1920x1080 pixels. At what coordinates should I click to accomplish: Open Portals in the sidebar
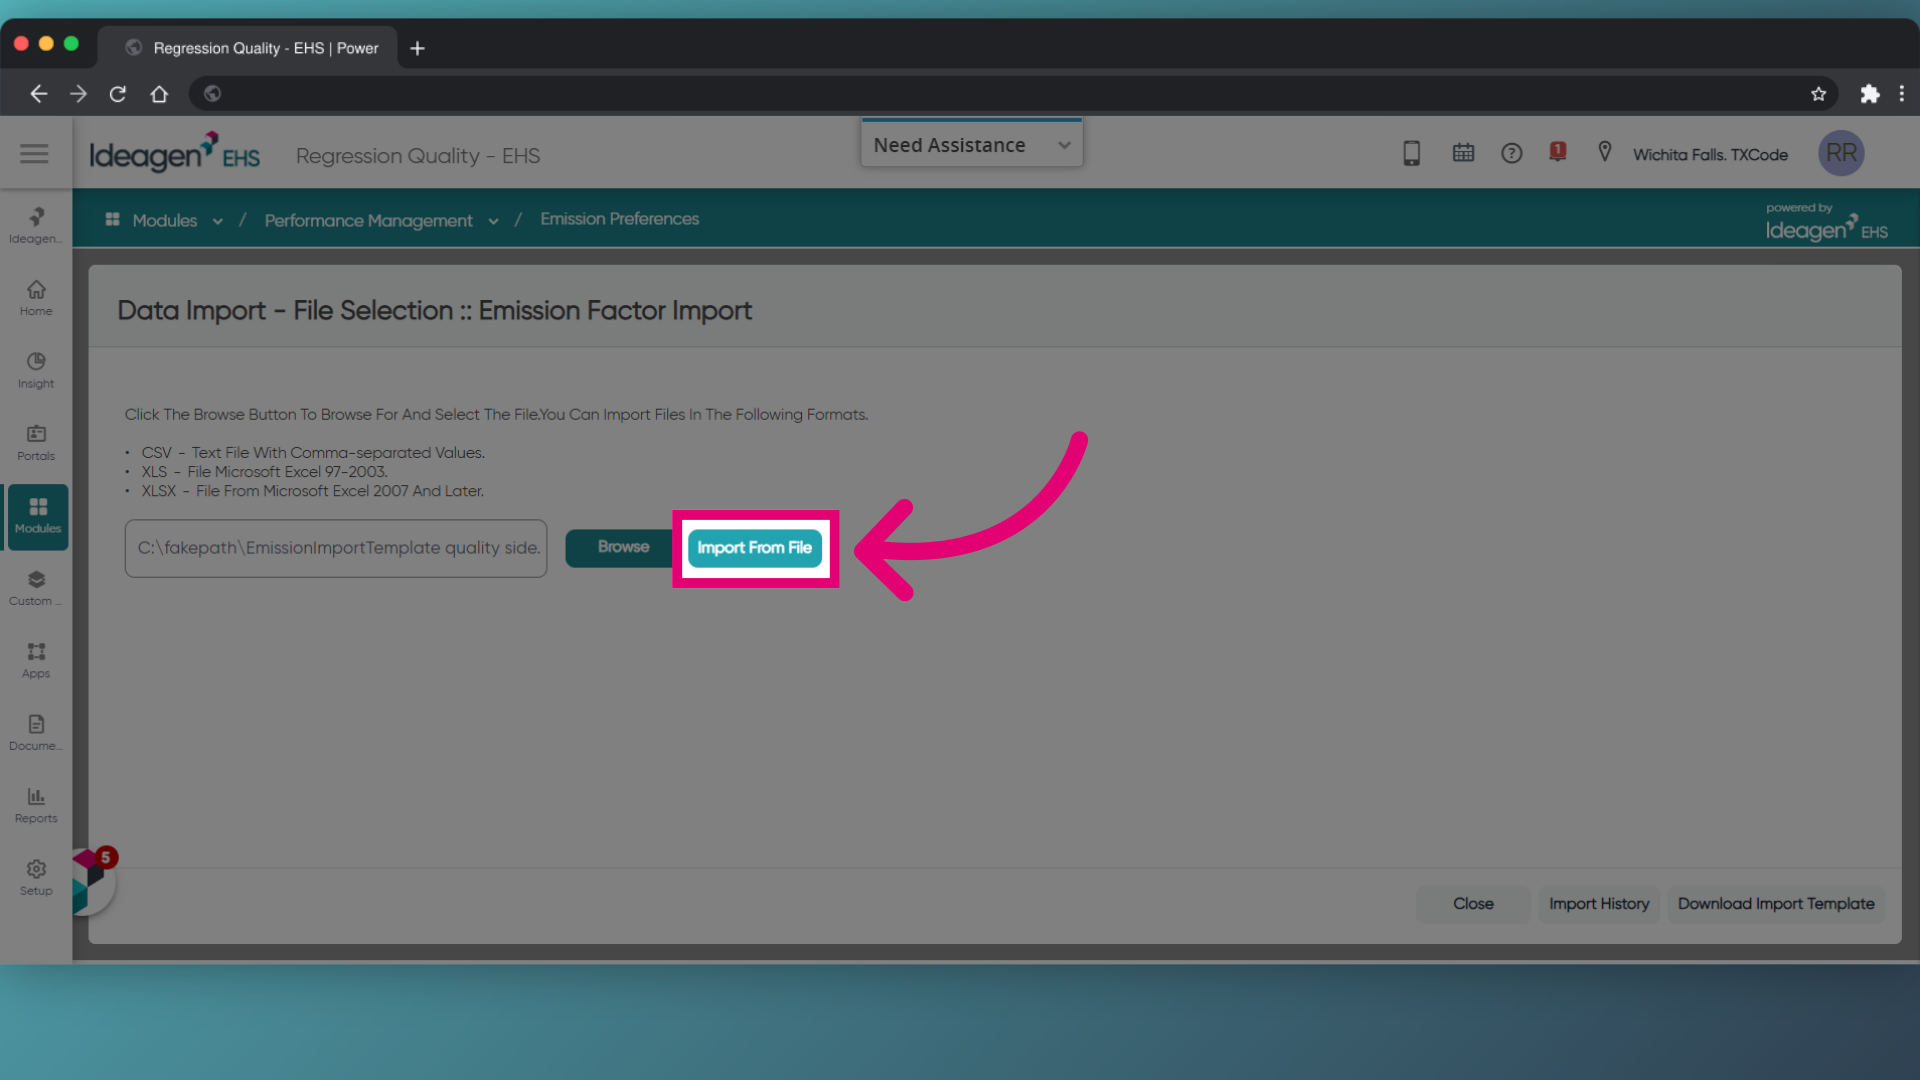36,443
